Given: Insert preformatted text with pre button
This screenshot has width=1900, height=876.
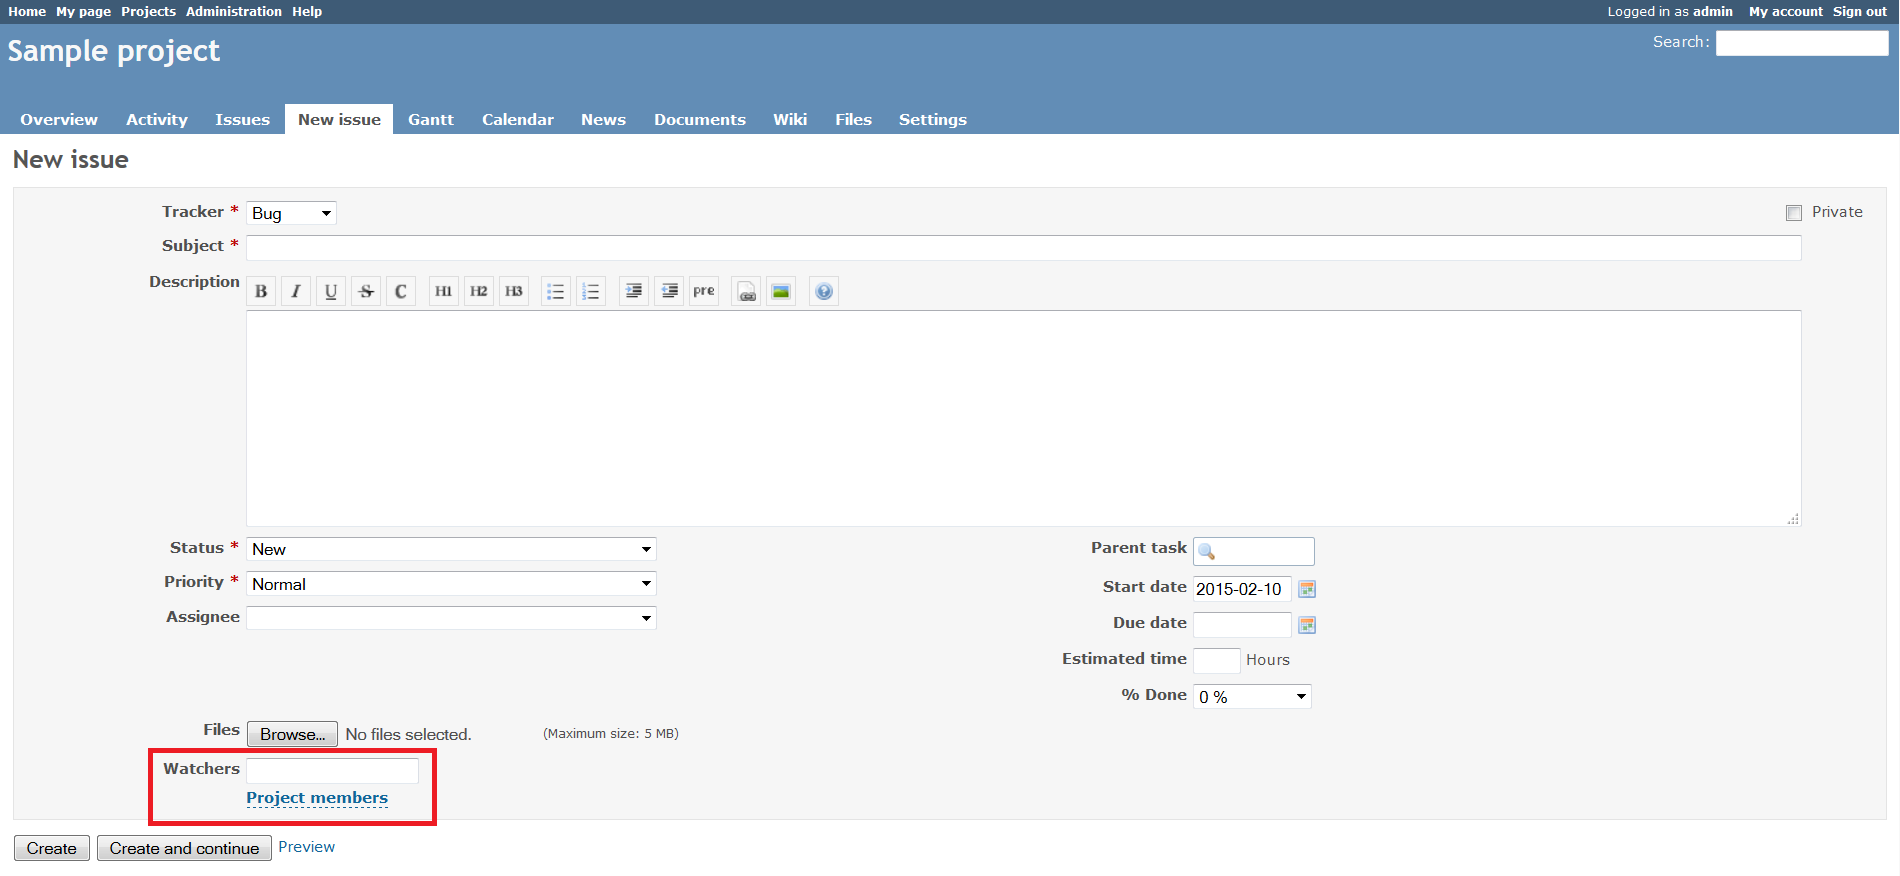Looking at the screenshot, I should tap(704, 291).
